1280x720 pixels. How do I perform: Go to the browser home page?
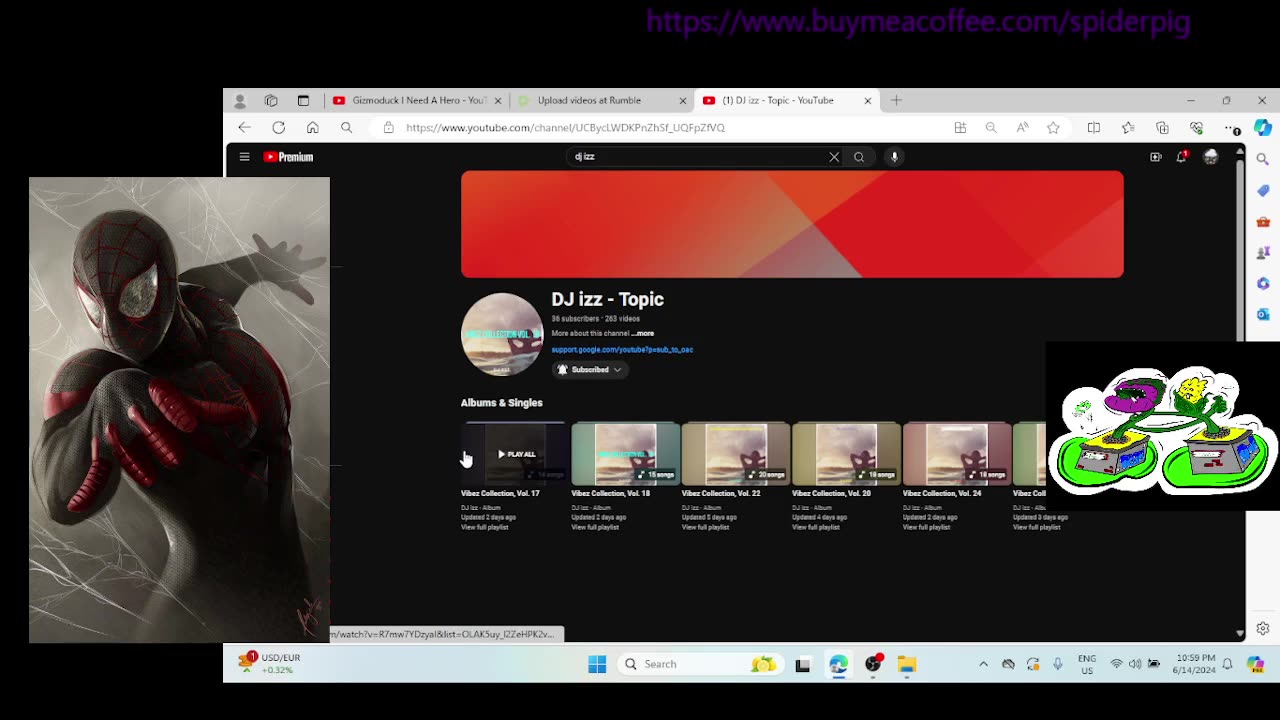pyautogui.click(x=313, y=127)
